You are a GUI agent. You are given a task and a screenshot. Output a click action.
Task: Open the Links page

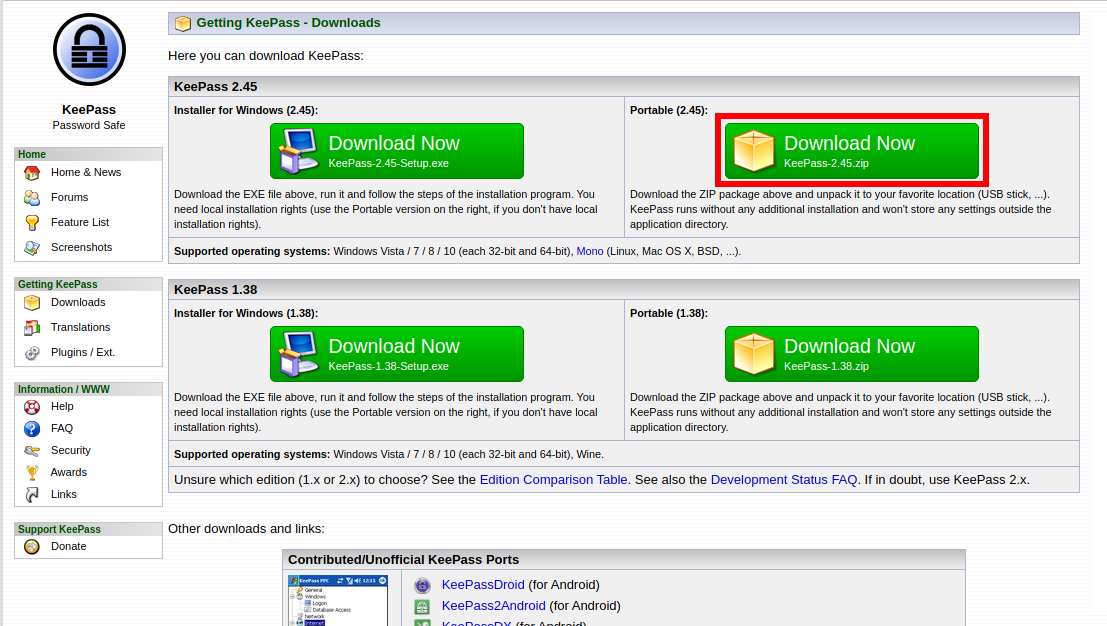[64, 494]
